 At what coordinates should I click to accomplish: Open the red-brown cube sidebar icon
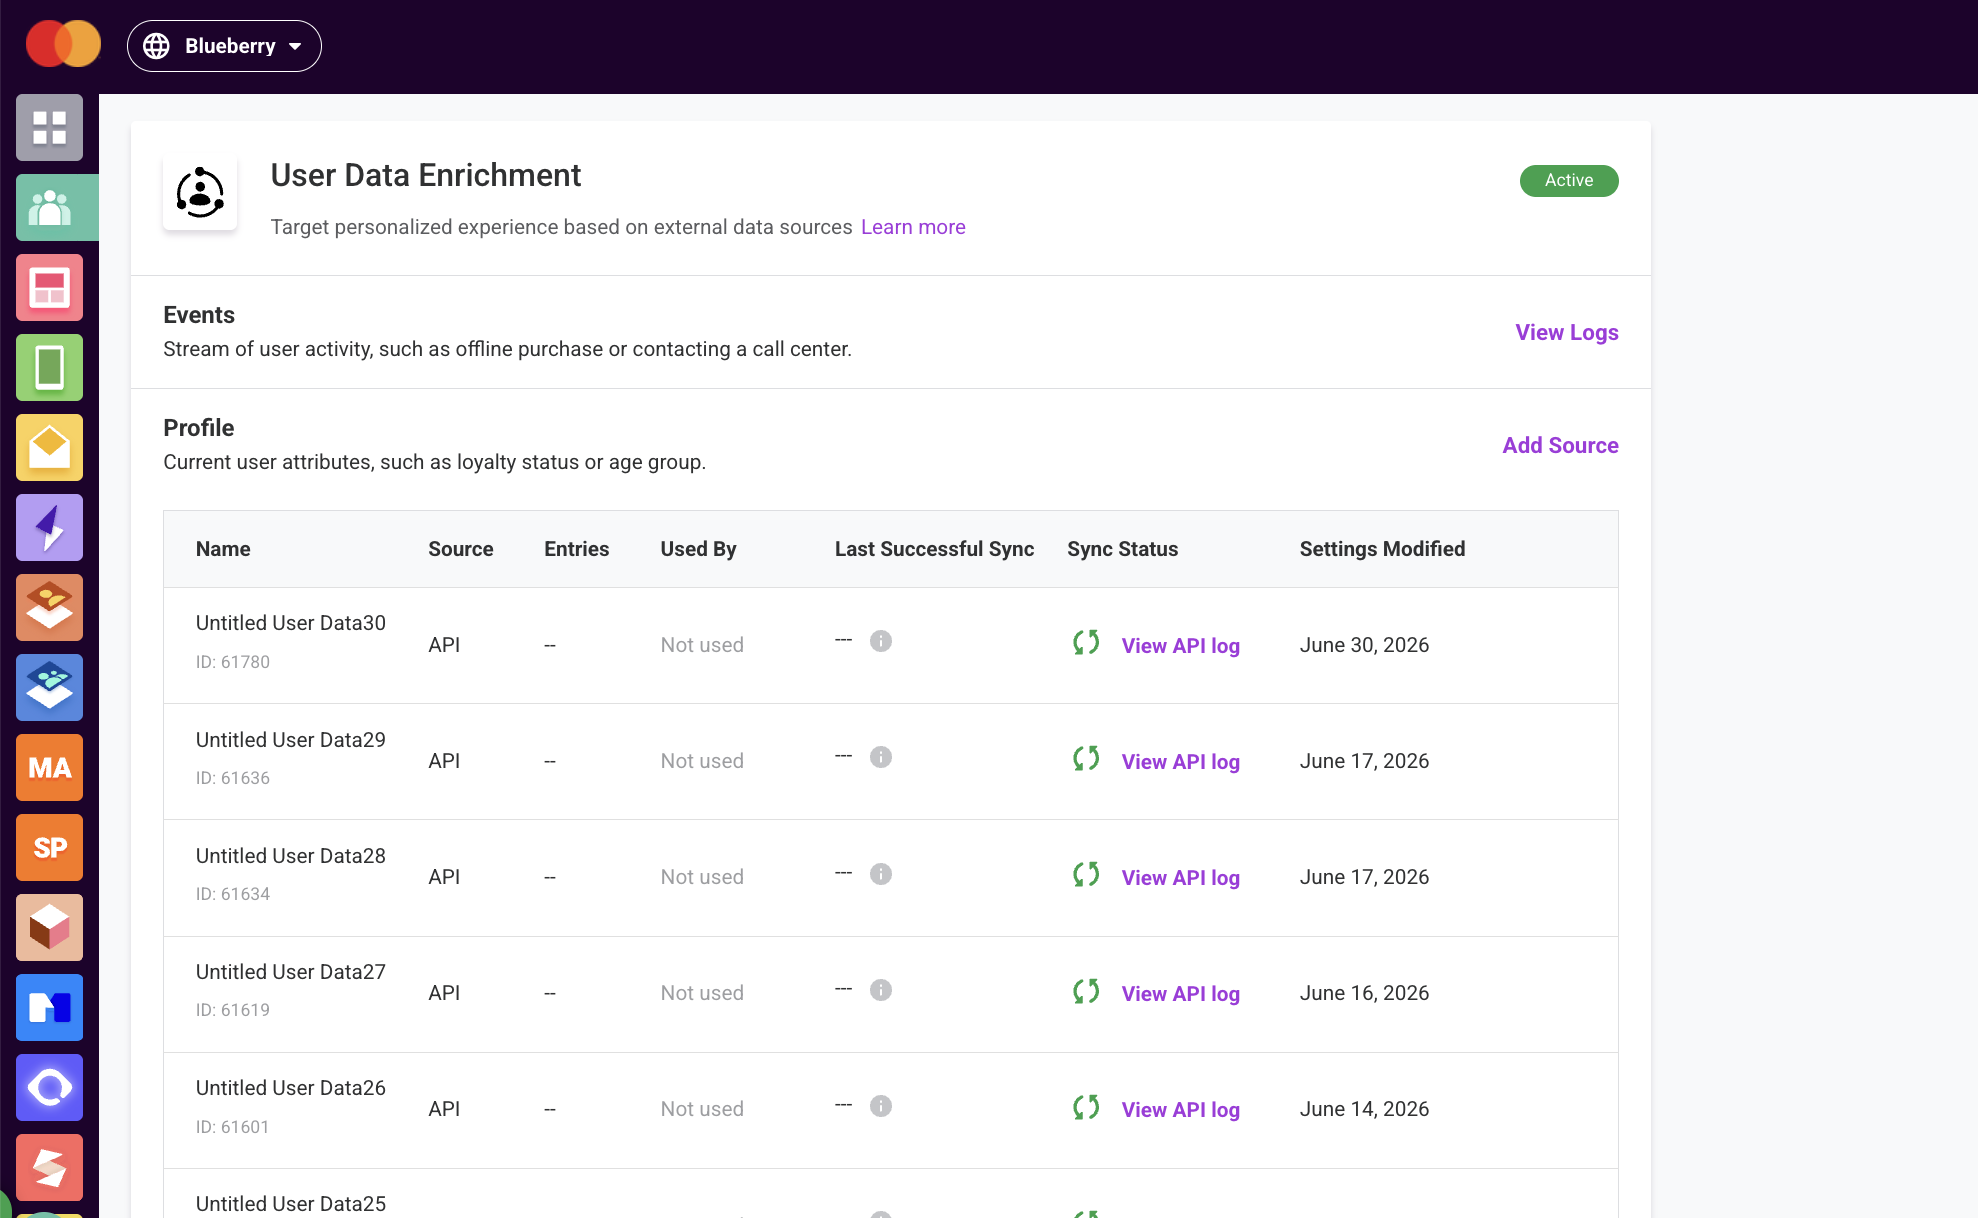pos(49,928)
